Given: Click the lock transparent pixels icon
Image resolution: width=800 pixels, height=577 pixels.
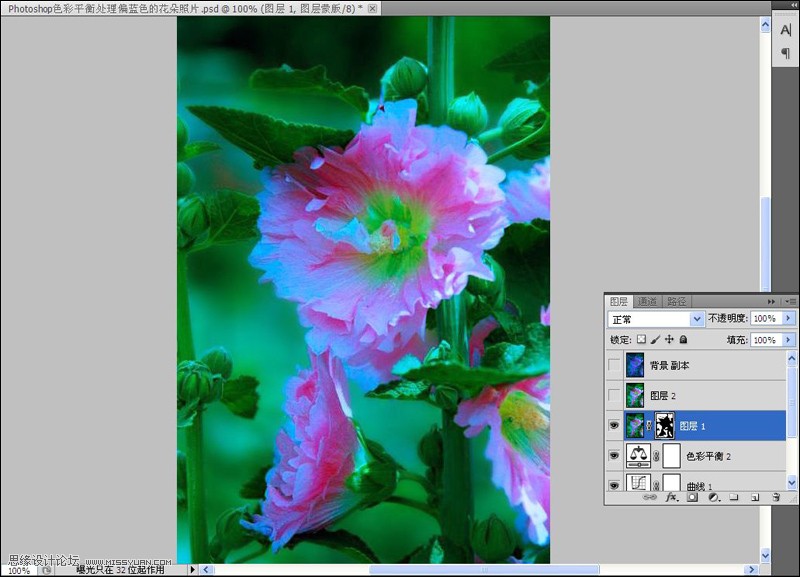Looking at the screenshot, I should (639, 339).
